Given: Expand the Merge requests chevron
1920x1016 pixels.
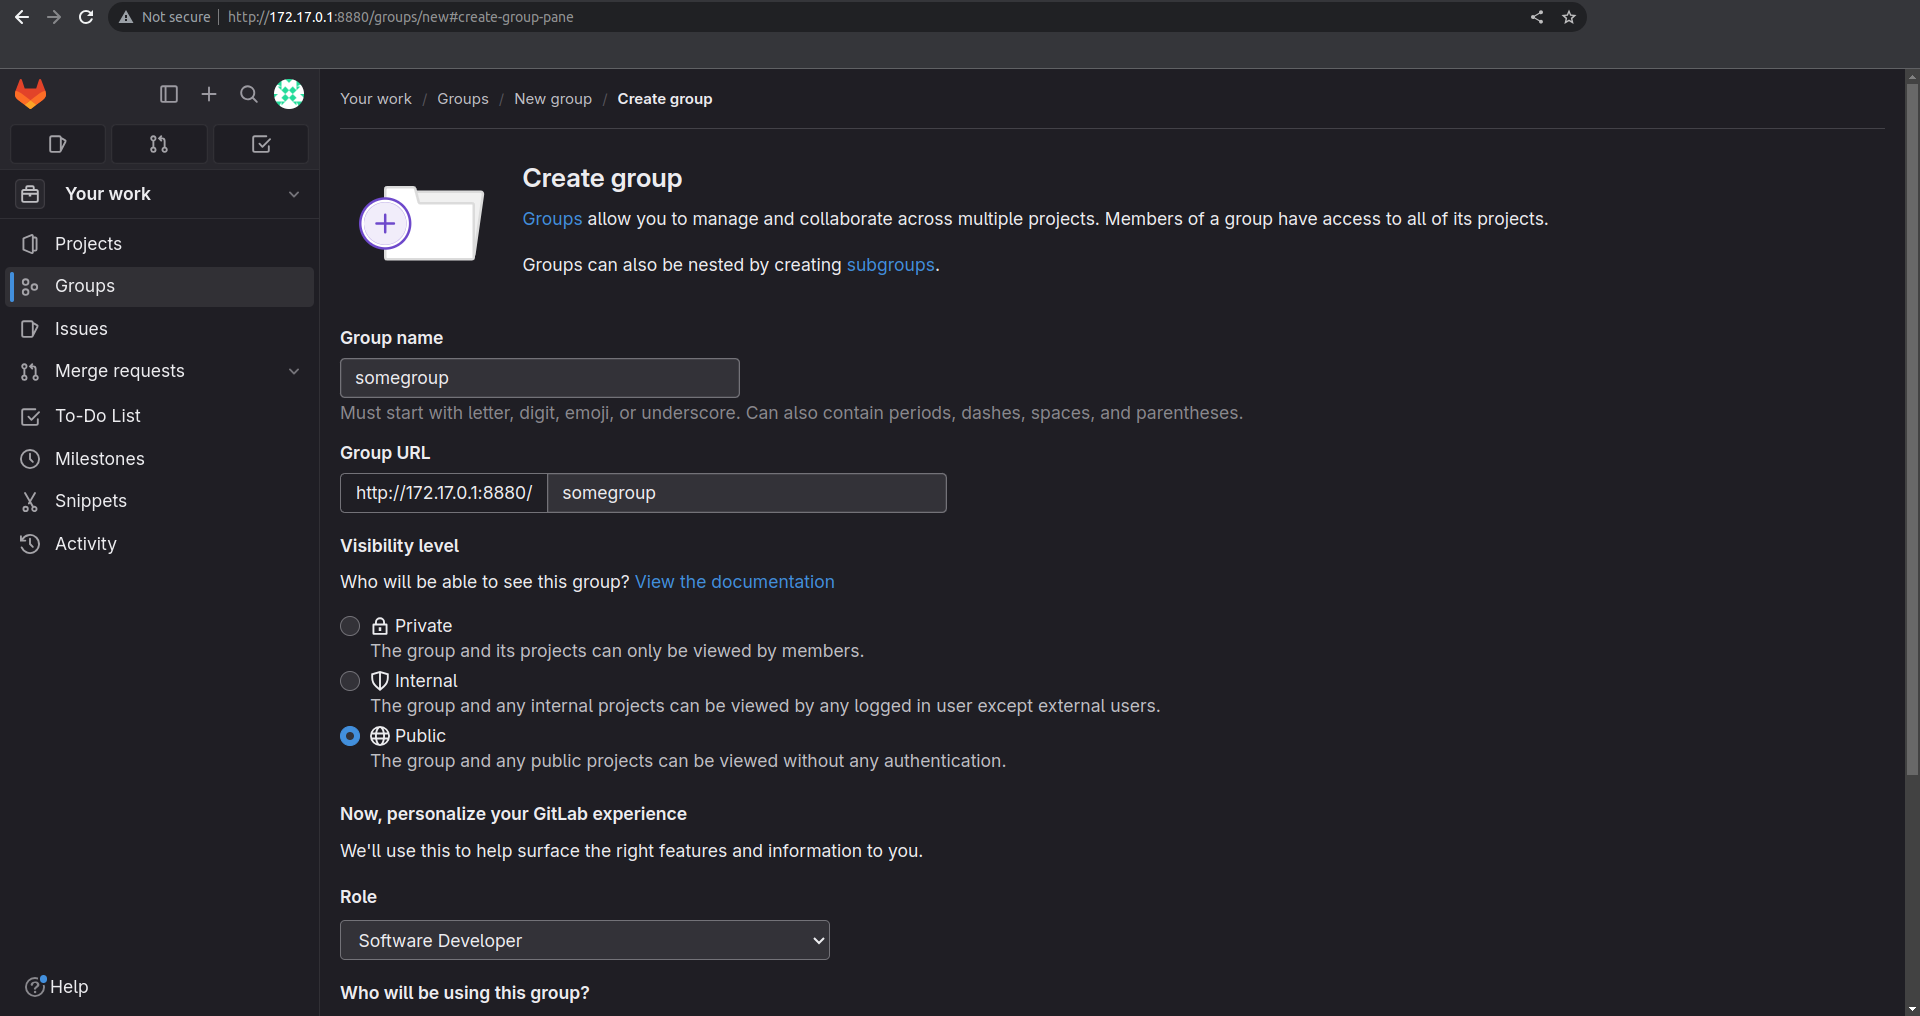Looking at the screenshot, I should (294, 371).
